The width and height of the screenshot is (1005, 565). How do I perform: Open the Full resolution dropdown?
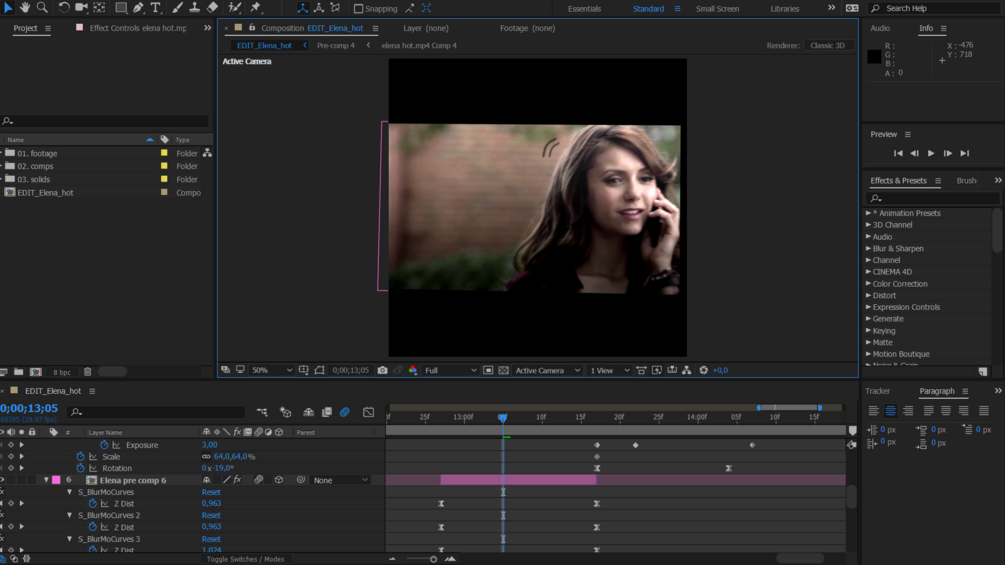pyautogui.click(x=451, y=370)
